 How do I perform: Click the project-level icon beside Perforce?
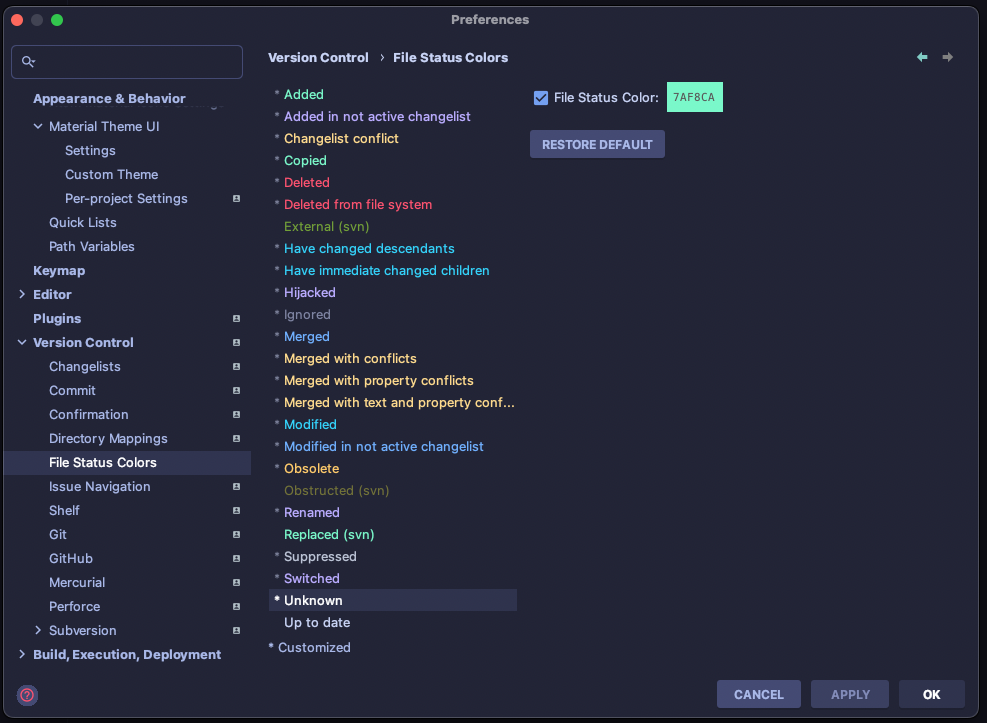point(236,606)
